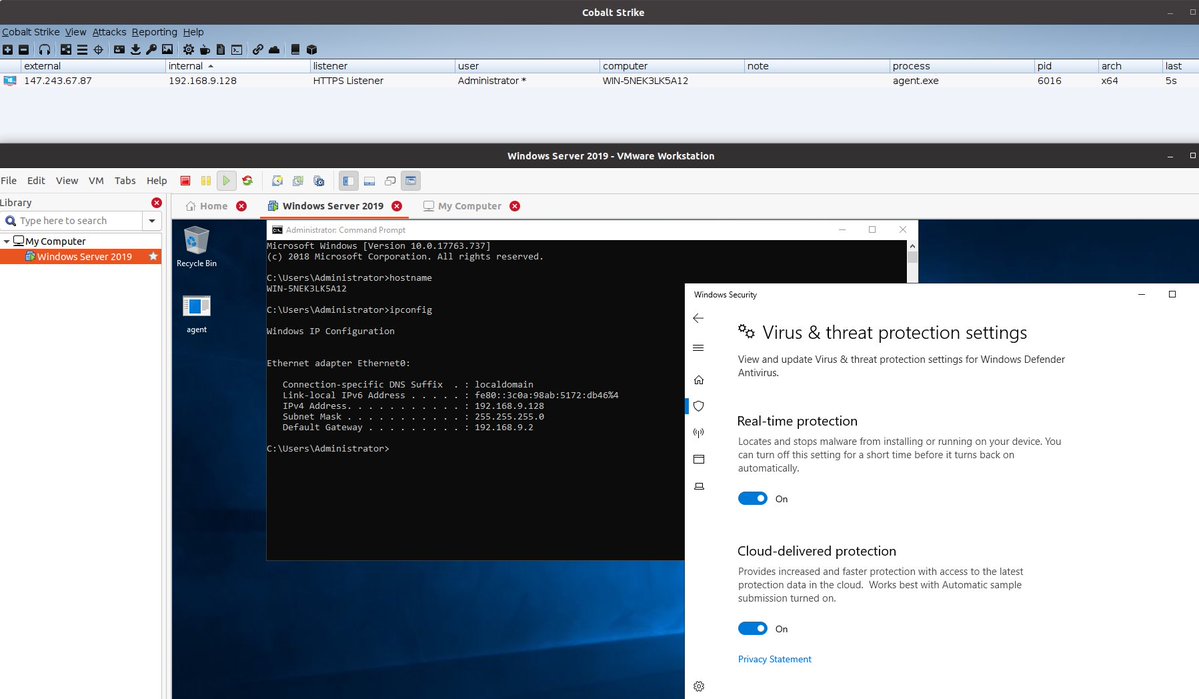
Task: Show sessions in table view icon
Action: [82, 50]
